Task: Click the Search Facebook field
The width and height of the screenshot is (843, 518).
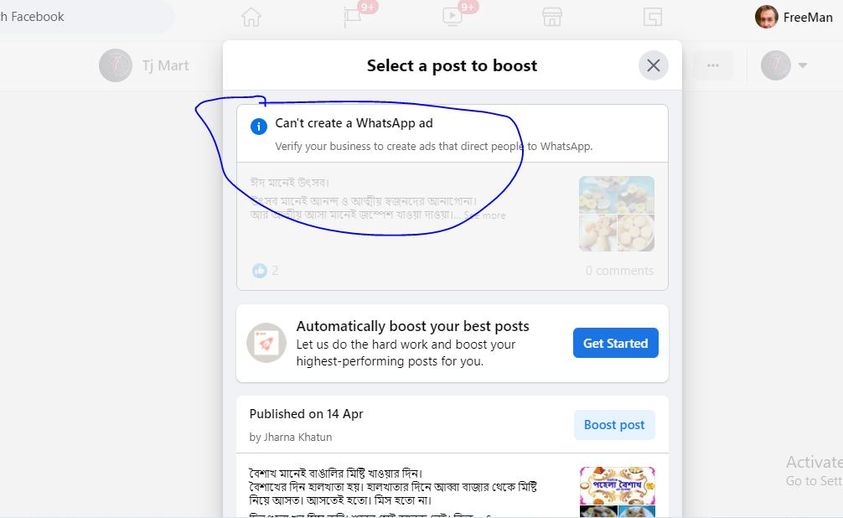Action: (81, 17)
